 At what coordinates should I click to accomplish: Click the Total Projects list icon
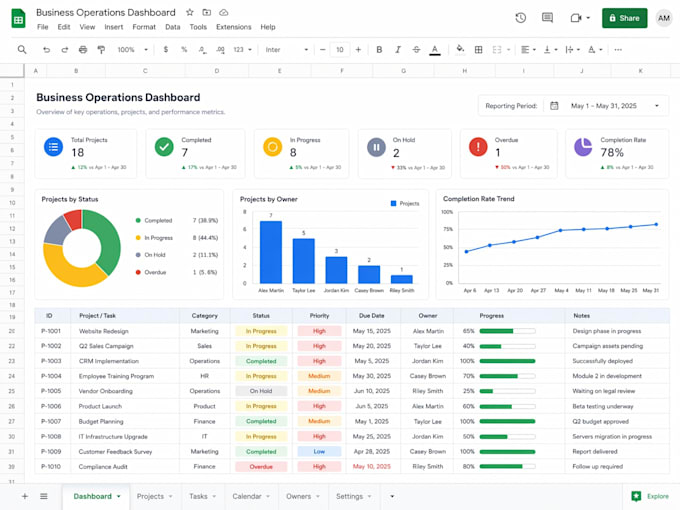tap(53, 147)
